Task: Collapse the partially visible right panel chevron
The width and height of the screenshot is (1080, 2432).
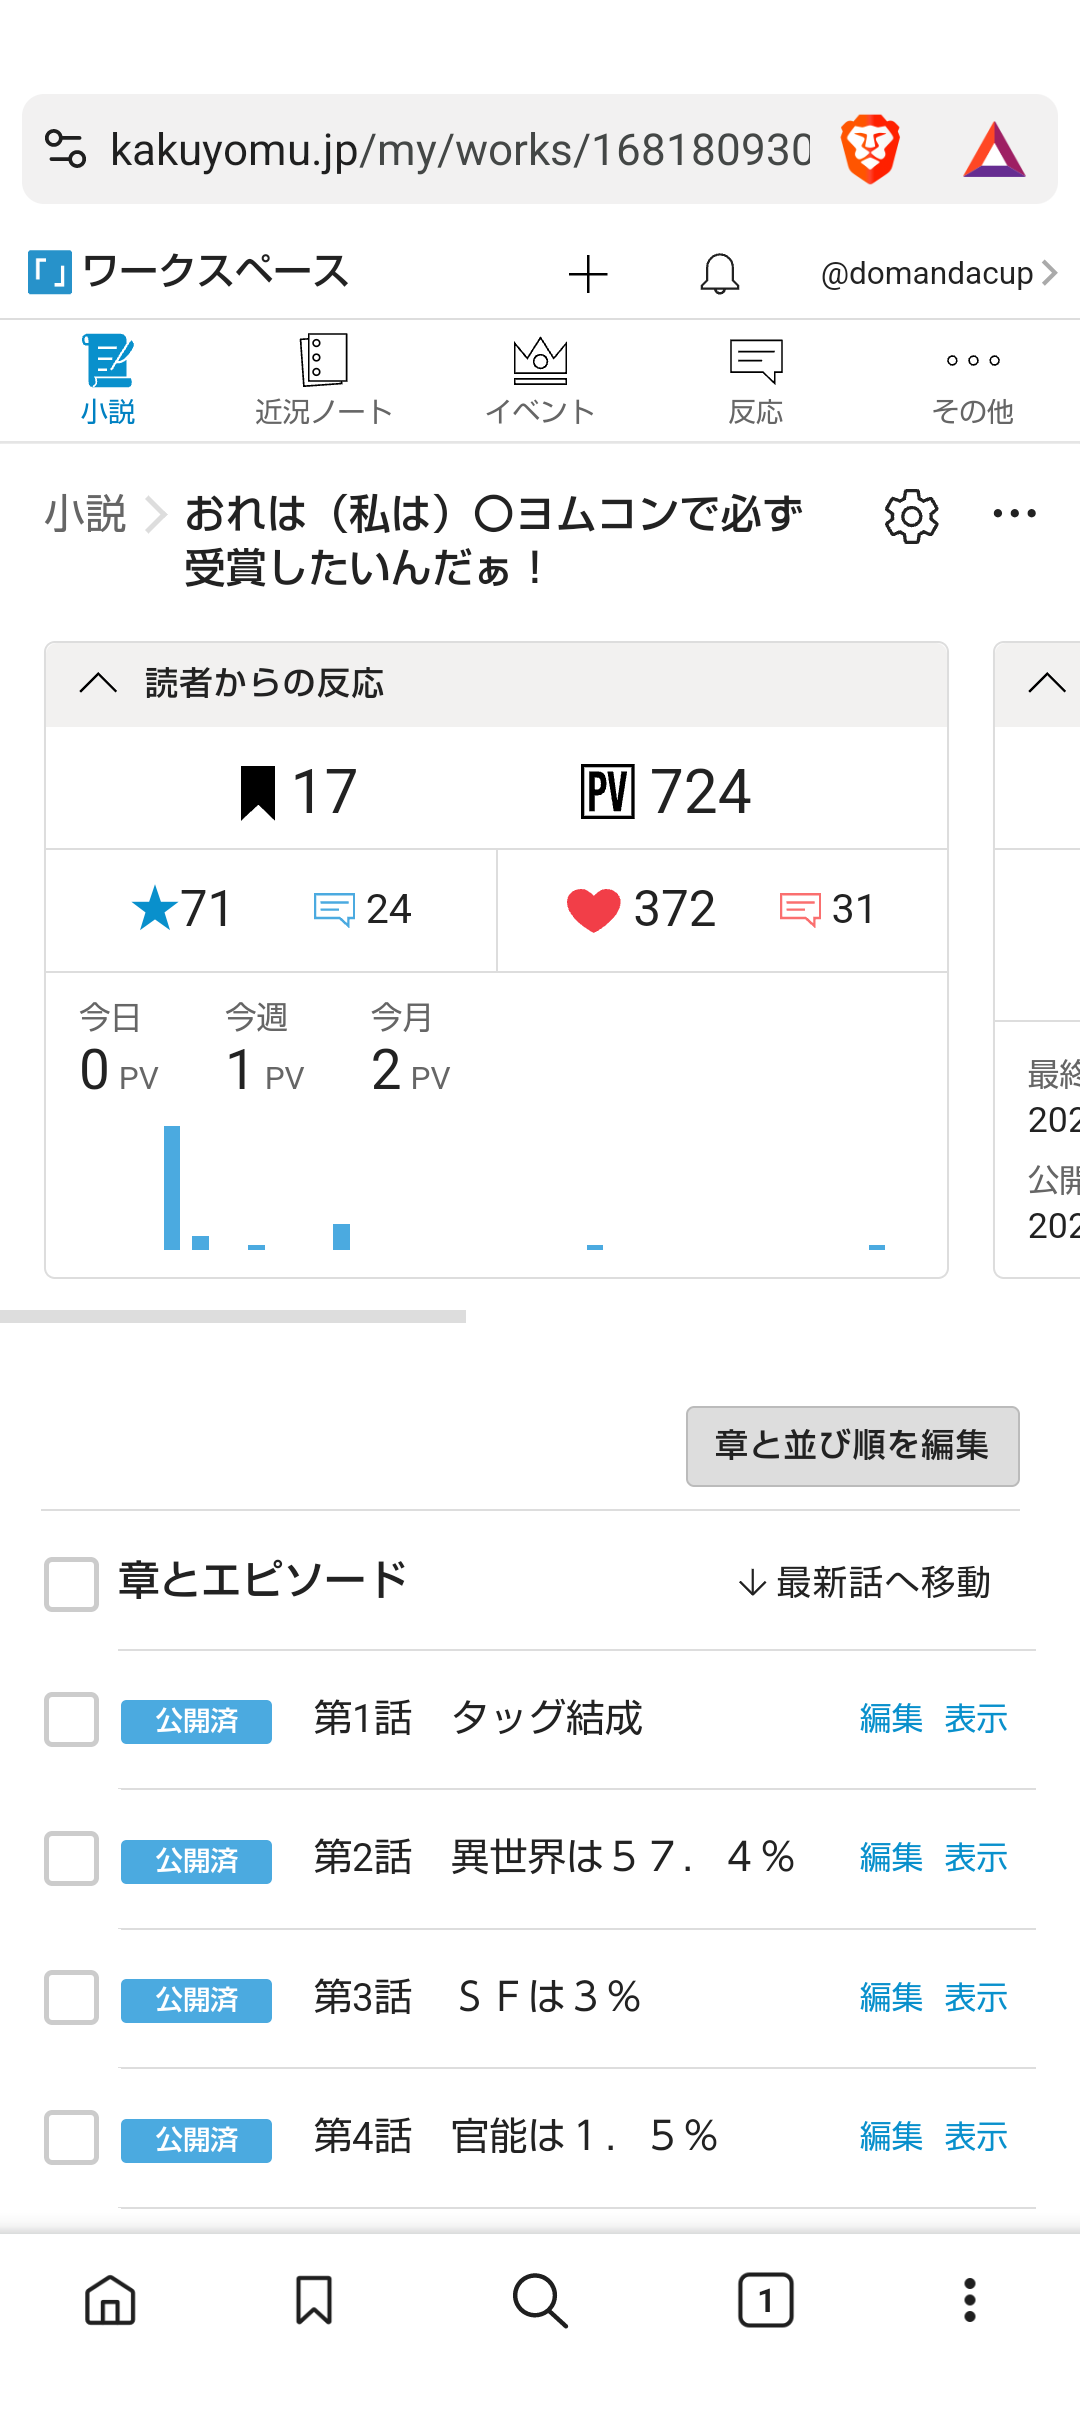Action: click(1046, 684)
